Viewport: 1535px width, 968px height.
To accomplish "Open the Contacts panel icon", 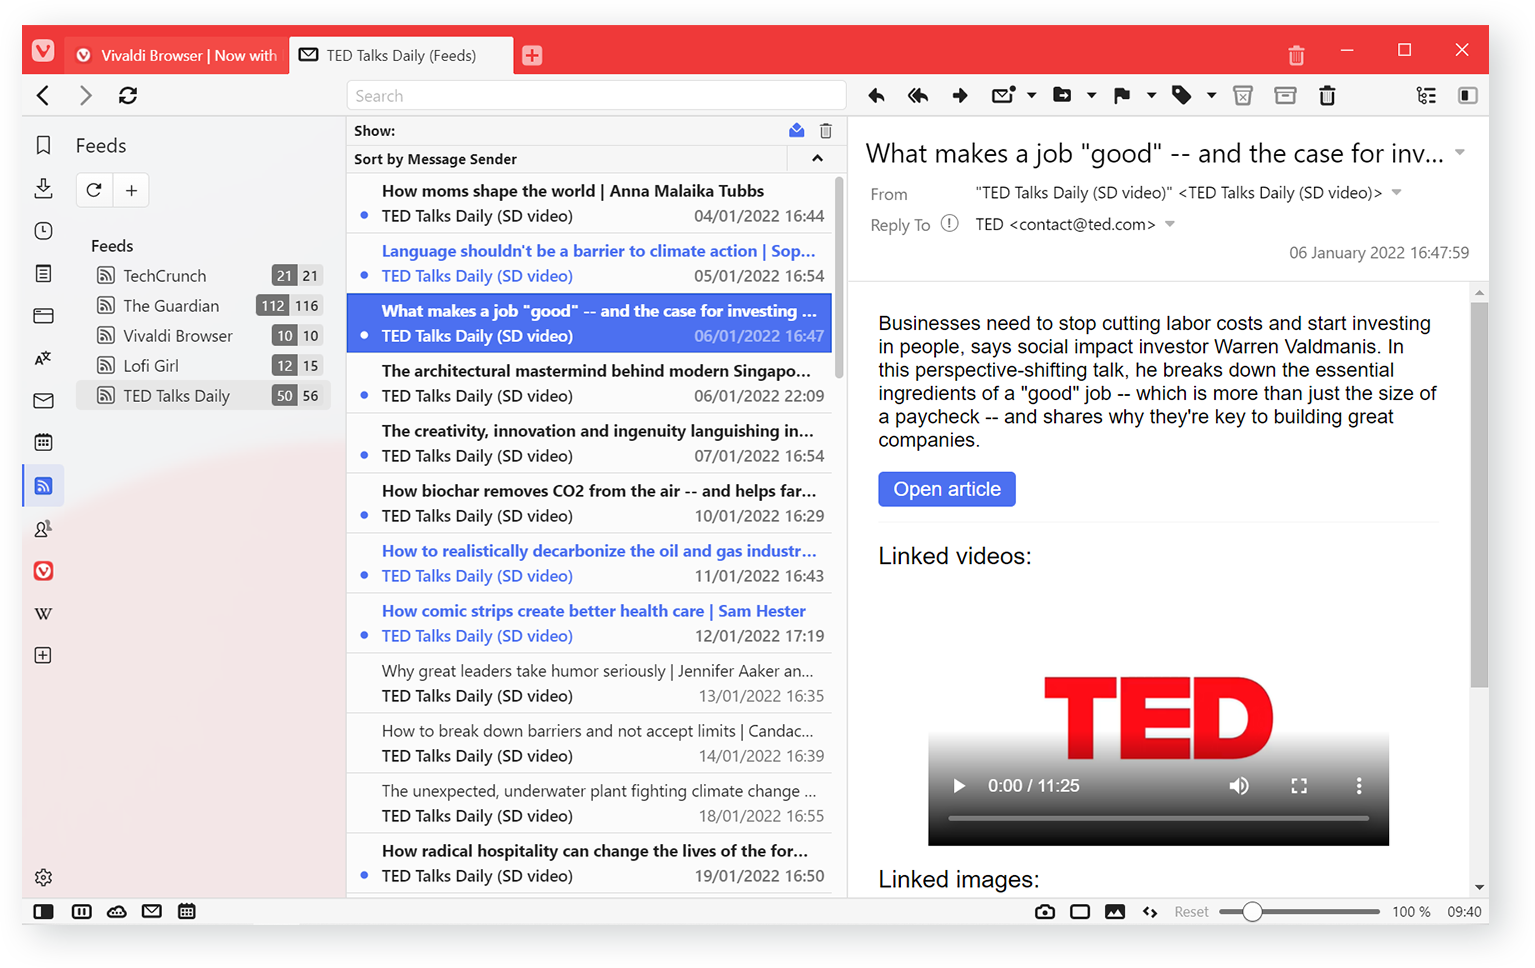I will 43,529.
